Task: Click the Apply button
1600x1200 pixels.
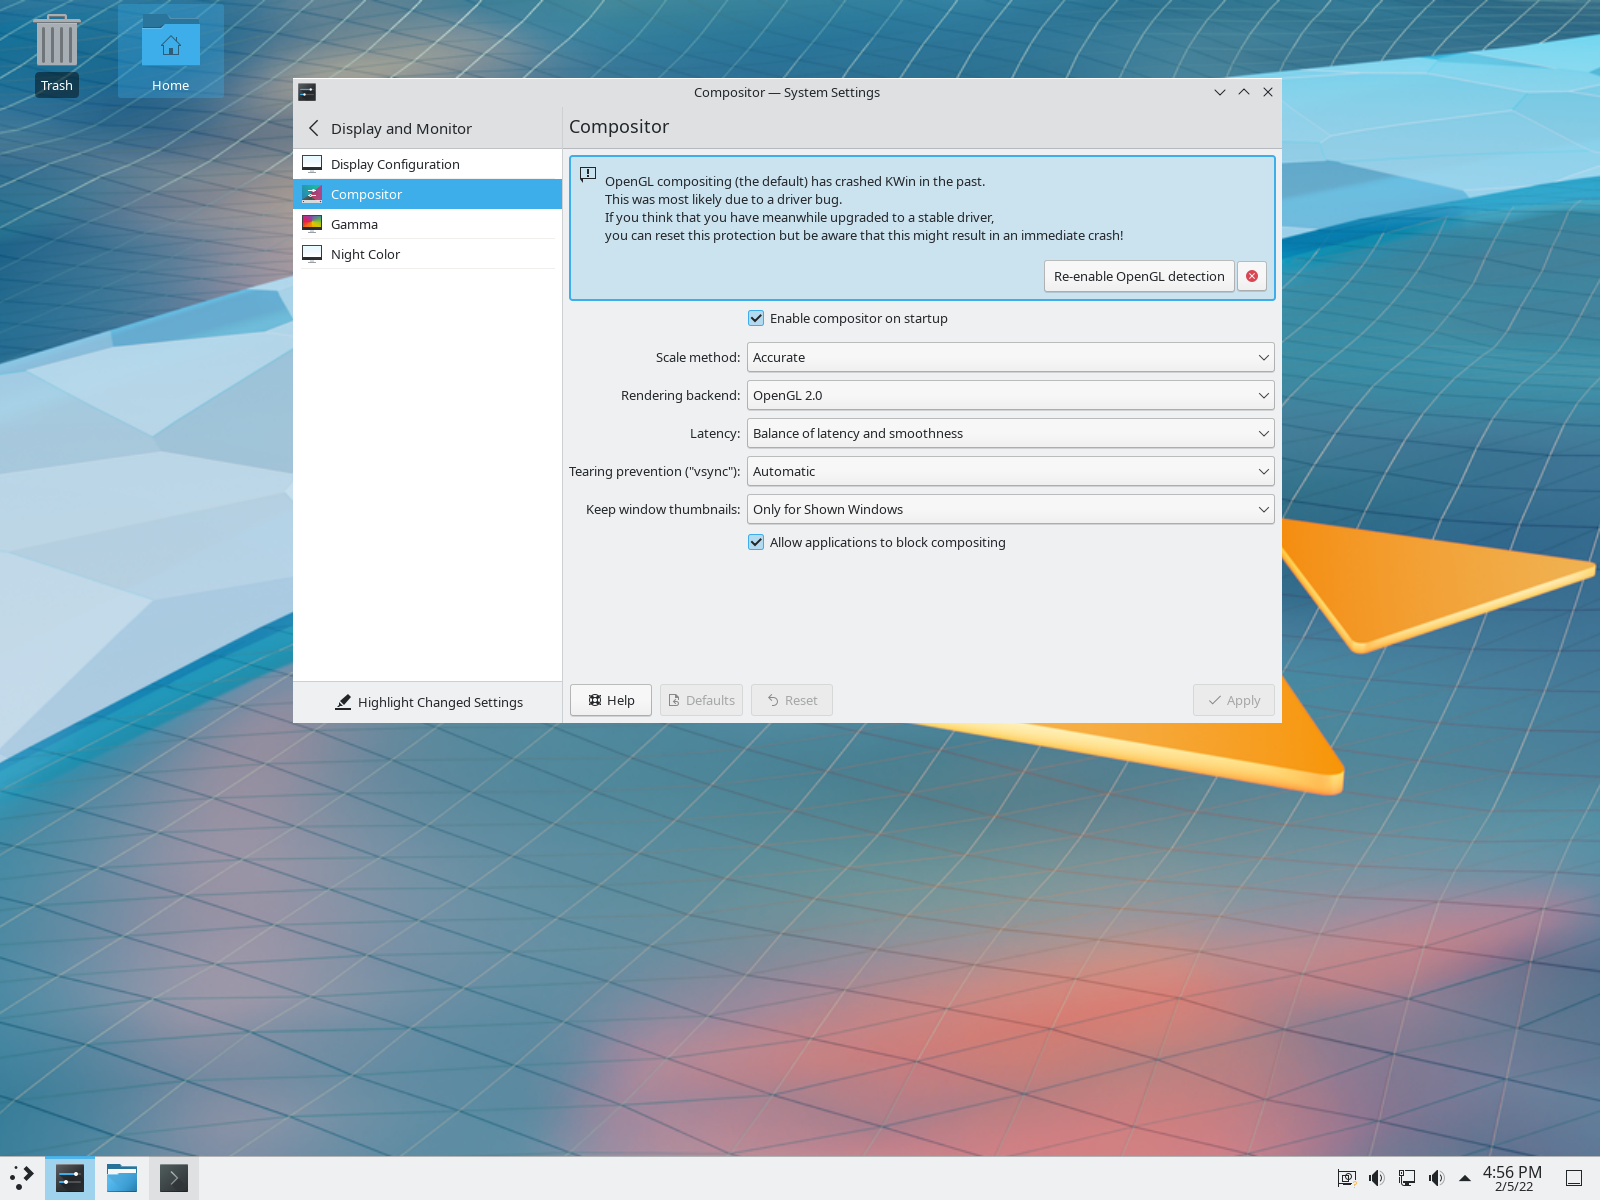Action: [1234, 700]
